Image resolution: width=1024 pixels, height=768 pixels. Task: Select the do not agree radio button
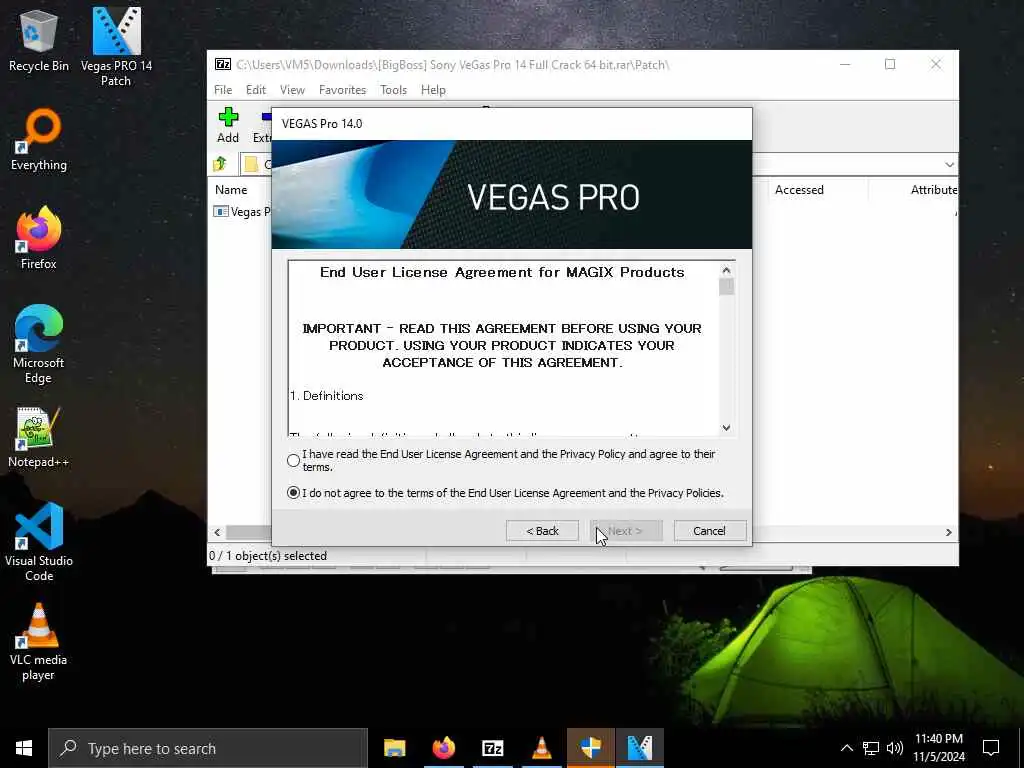293,493
